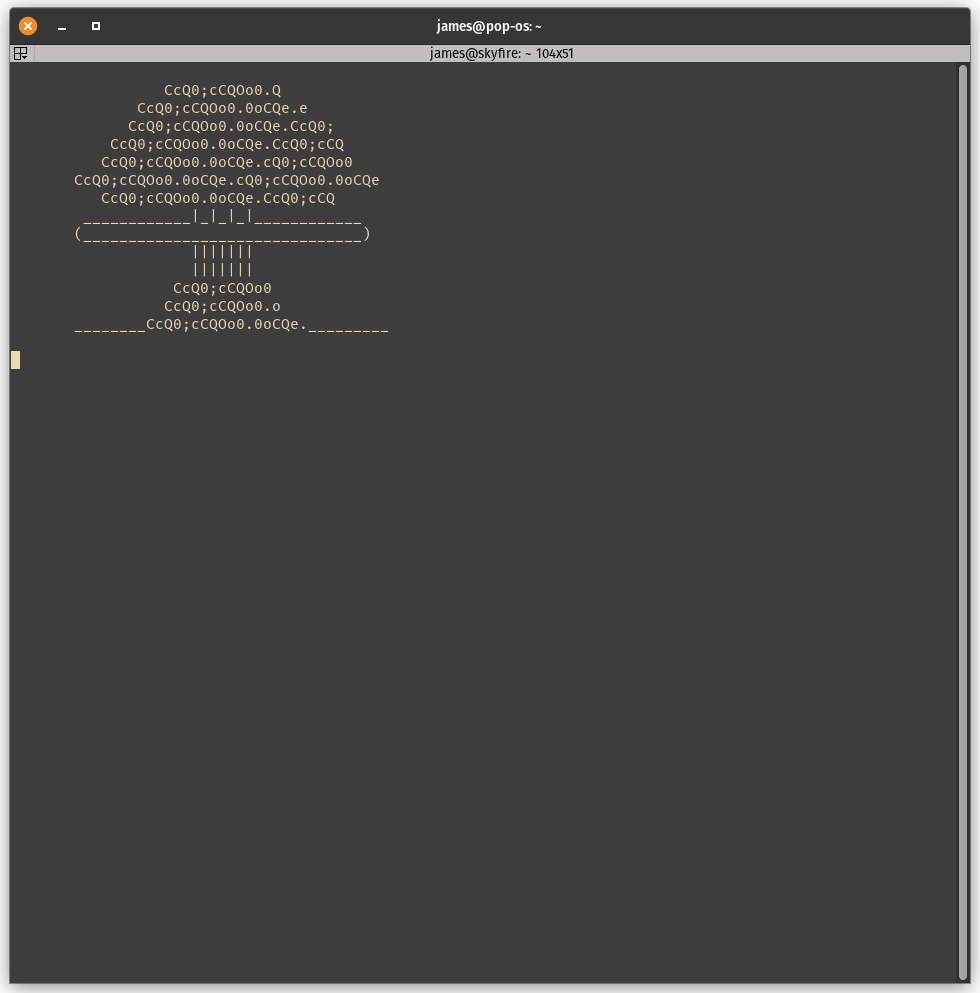Image resolution: width=980 pixels, height=993 pixels.
Task: Minimize the terminal window
Action: coord(62,26)
